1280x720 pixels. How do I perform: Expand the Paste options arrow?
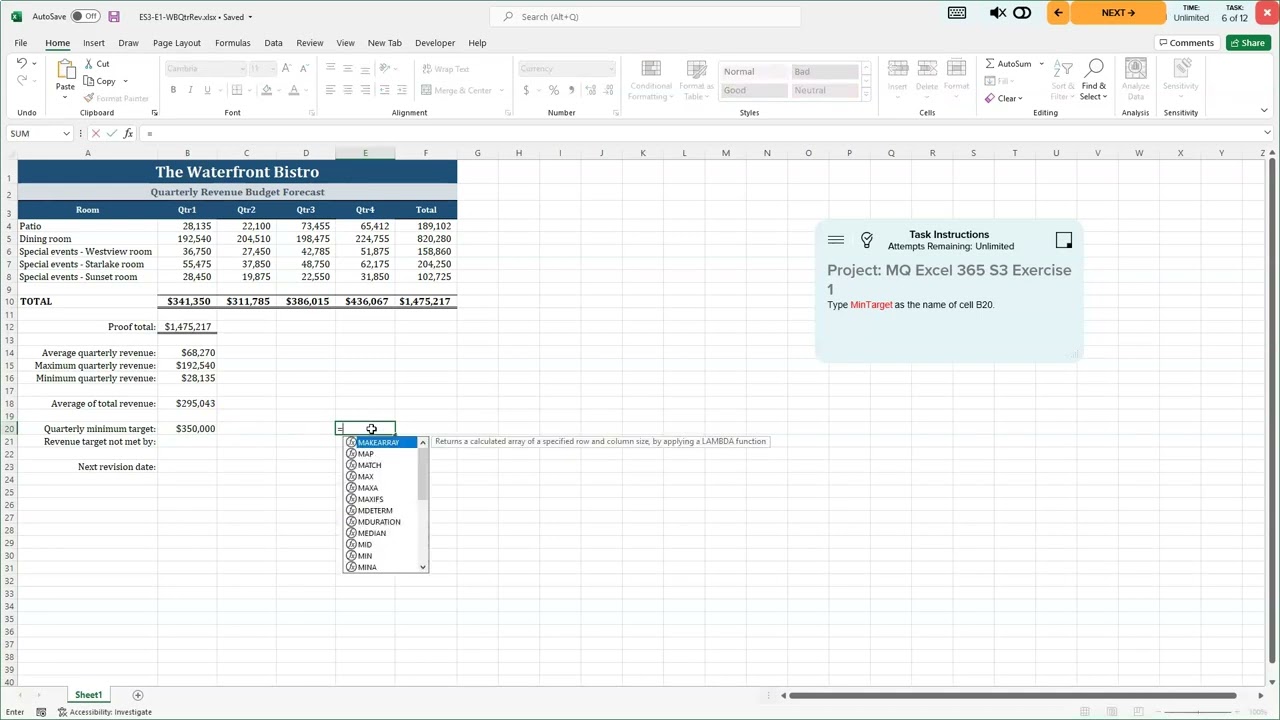tap(65, 98)
